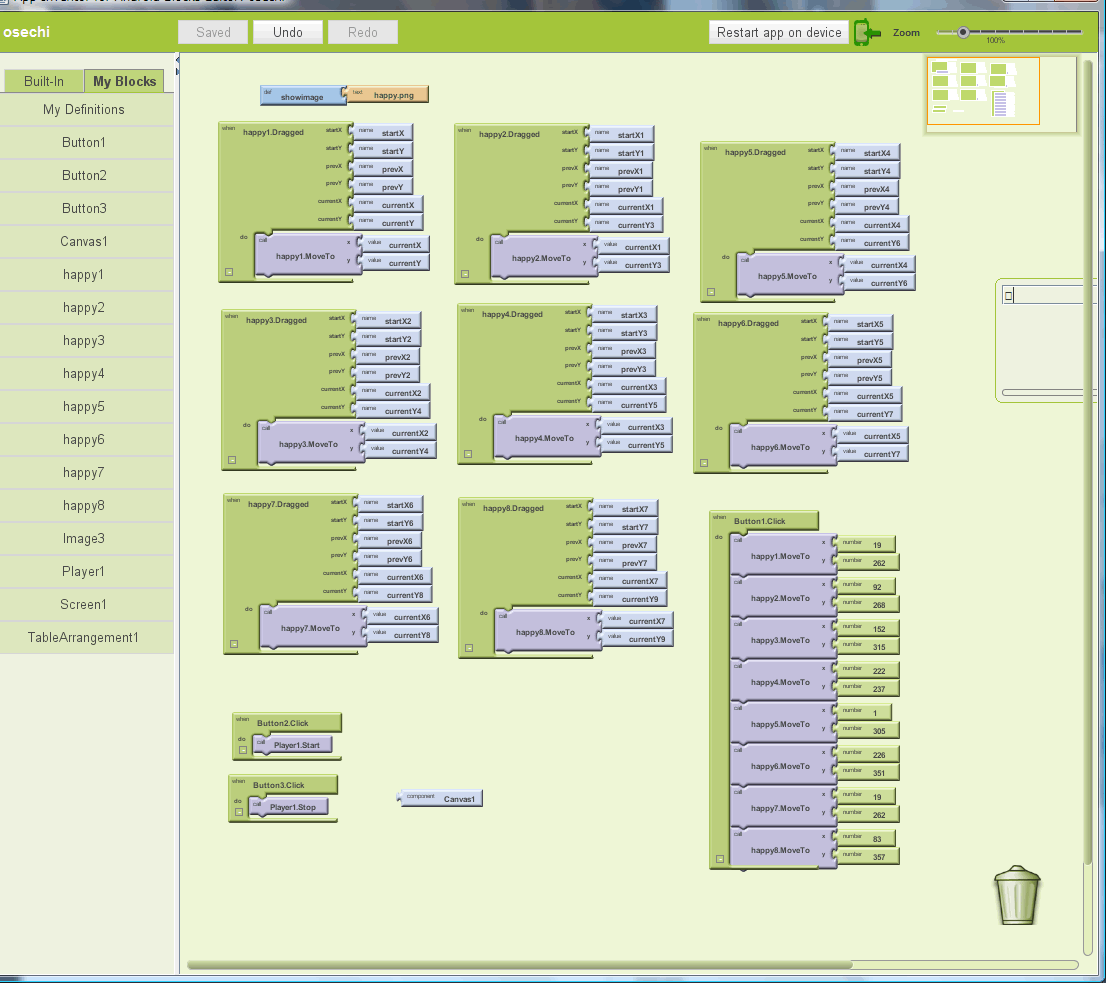Select the showimage definition block

[303, 96]
